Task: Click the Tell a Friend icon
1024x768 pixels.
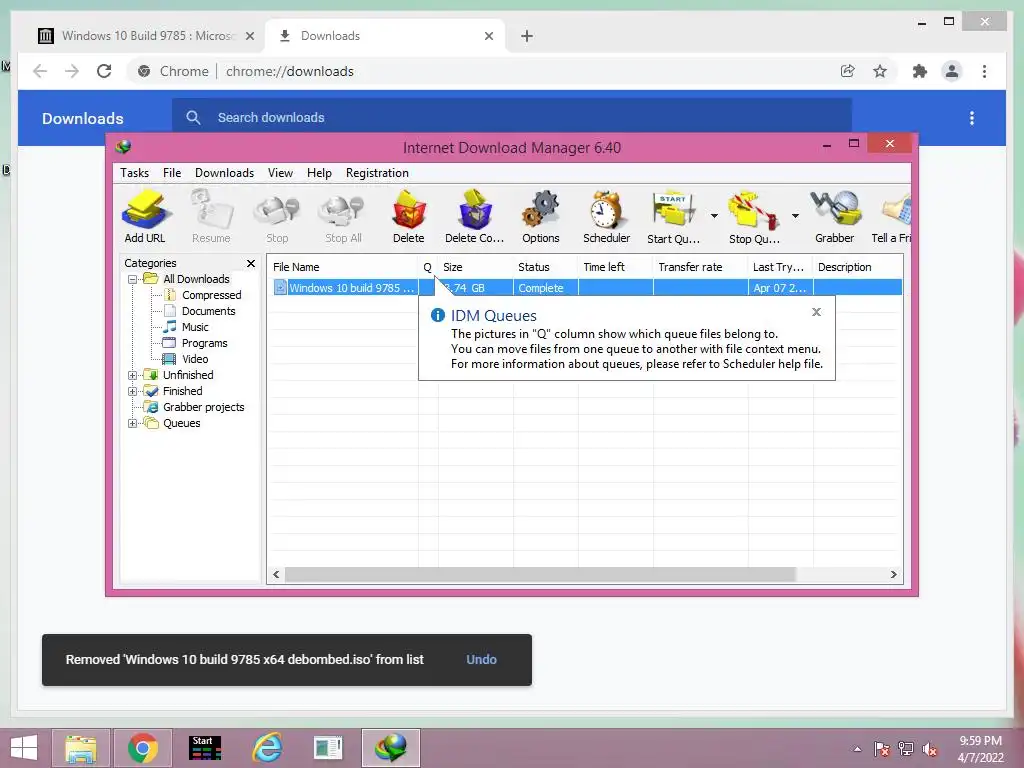Action: tap(892, 217)
